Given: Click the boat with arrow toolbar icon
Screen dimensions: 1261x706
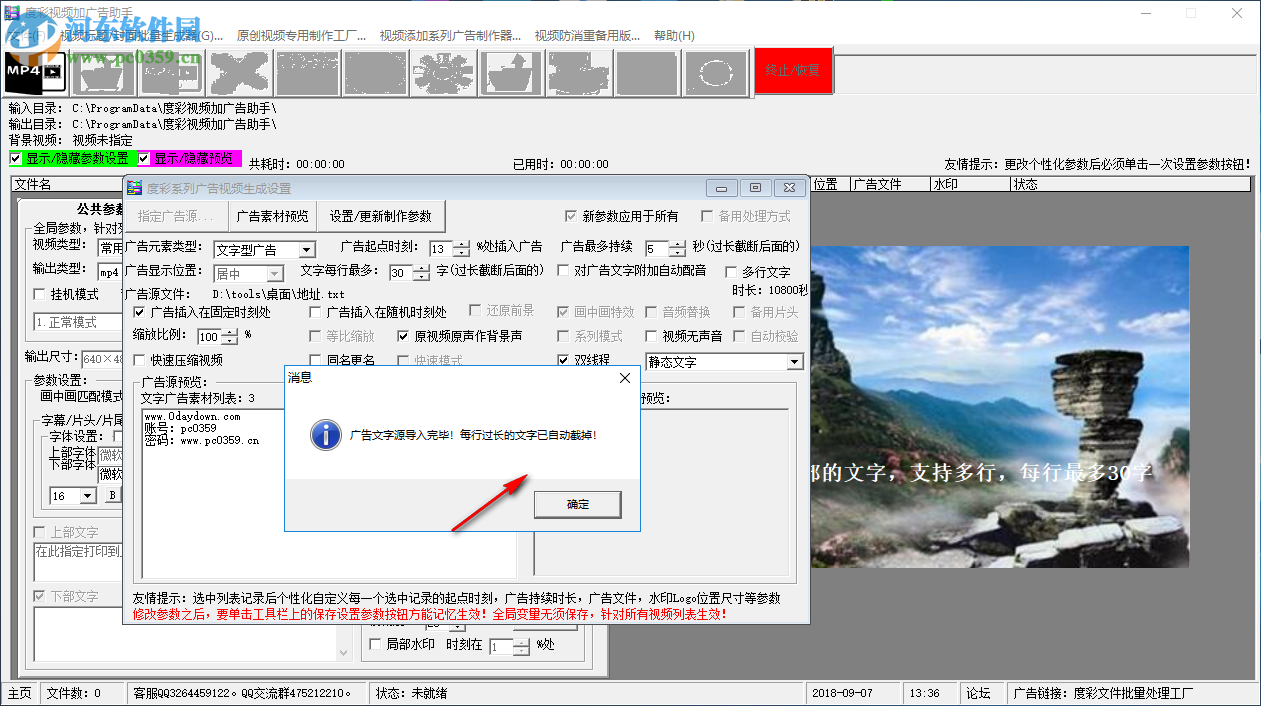Looking at the screenshot, I should click(511, 70).
